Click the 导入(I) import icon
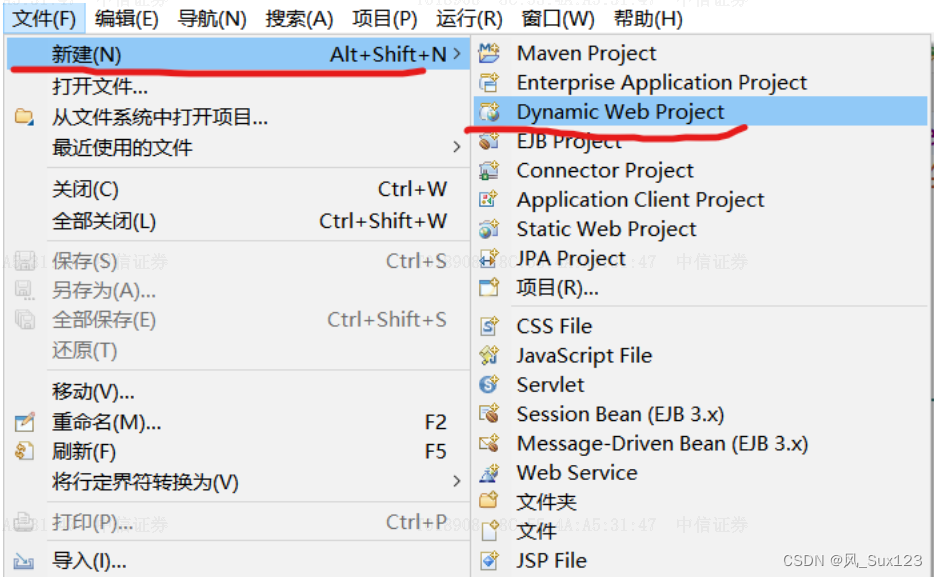Screen dimensions: 937x577 24,561
